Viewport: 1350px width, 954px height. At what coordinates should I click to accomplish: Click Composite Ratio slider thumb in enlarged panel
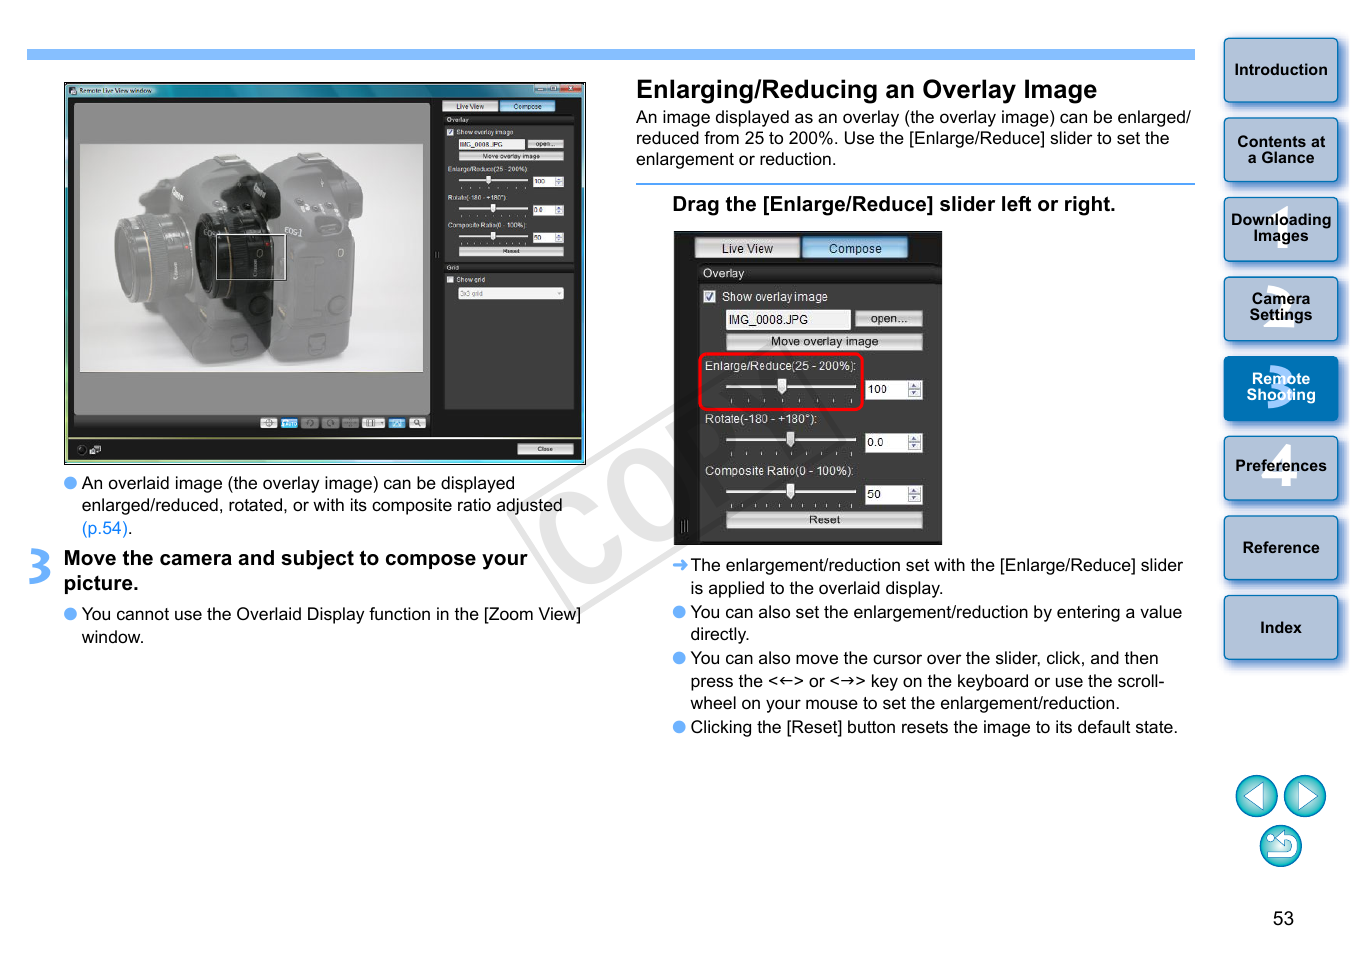pos(791,491)
